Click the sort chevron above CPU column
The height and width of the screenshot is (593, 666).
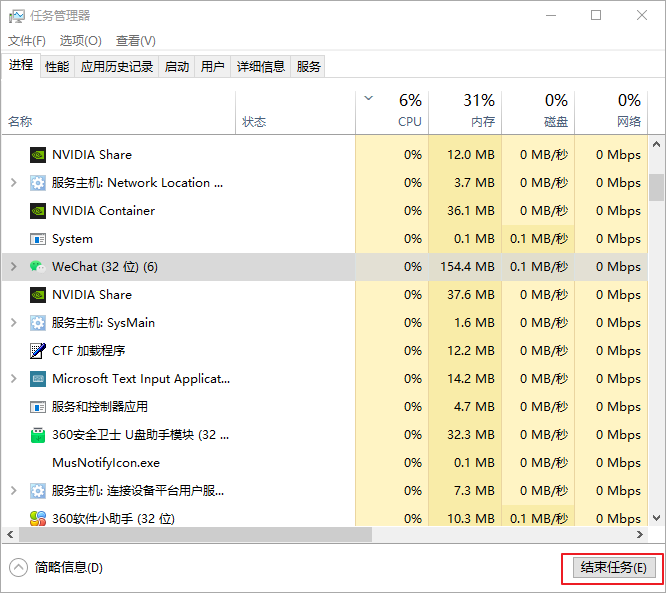(x=369, y=98)
